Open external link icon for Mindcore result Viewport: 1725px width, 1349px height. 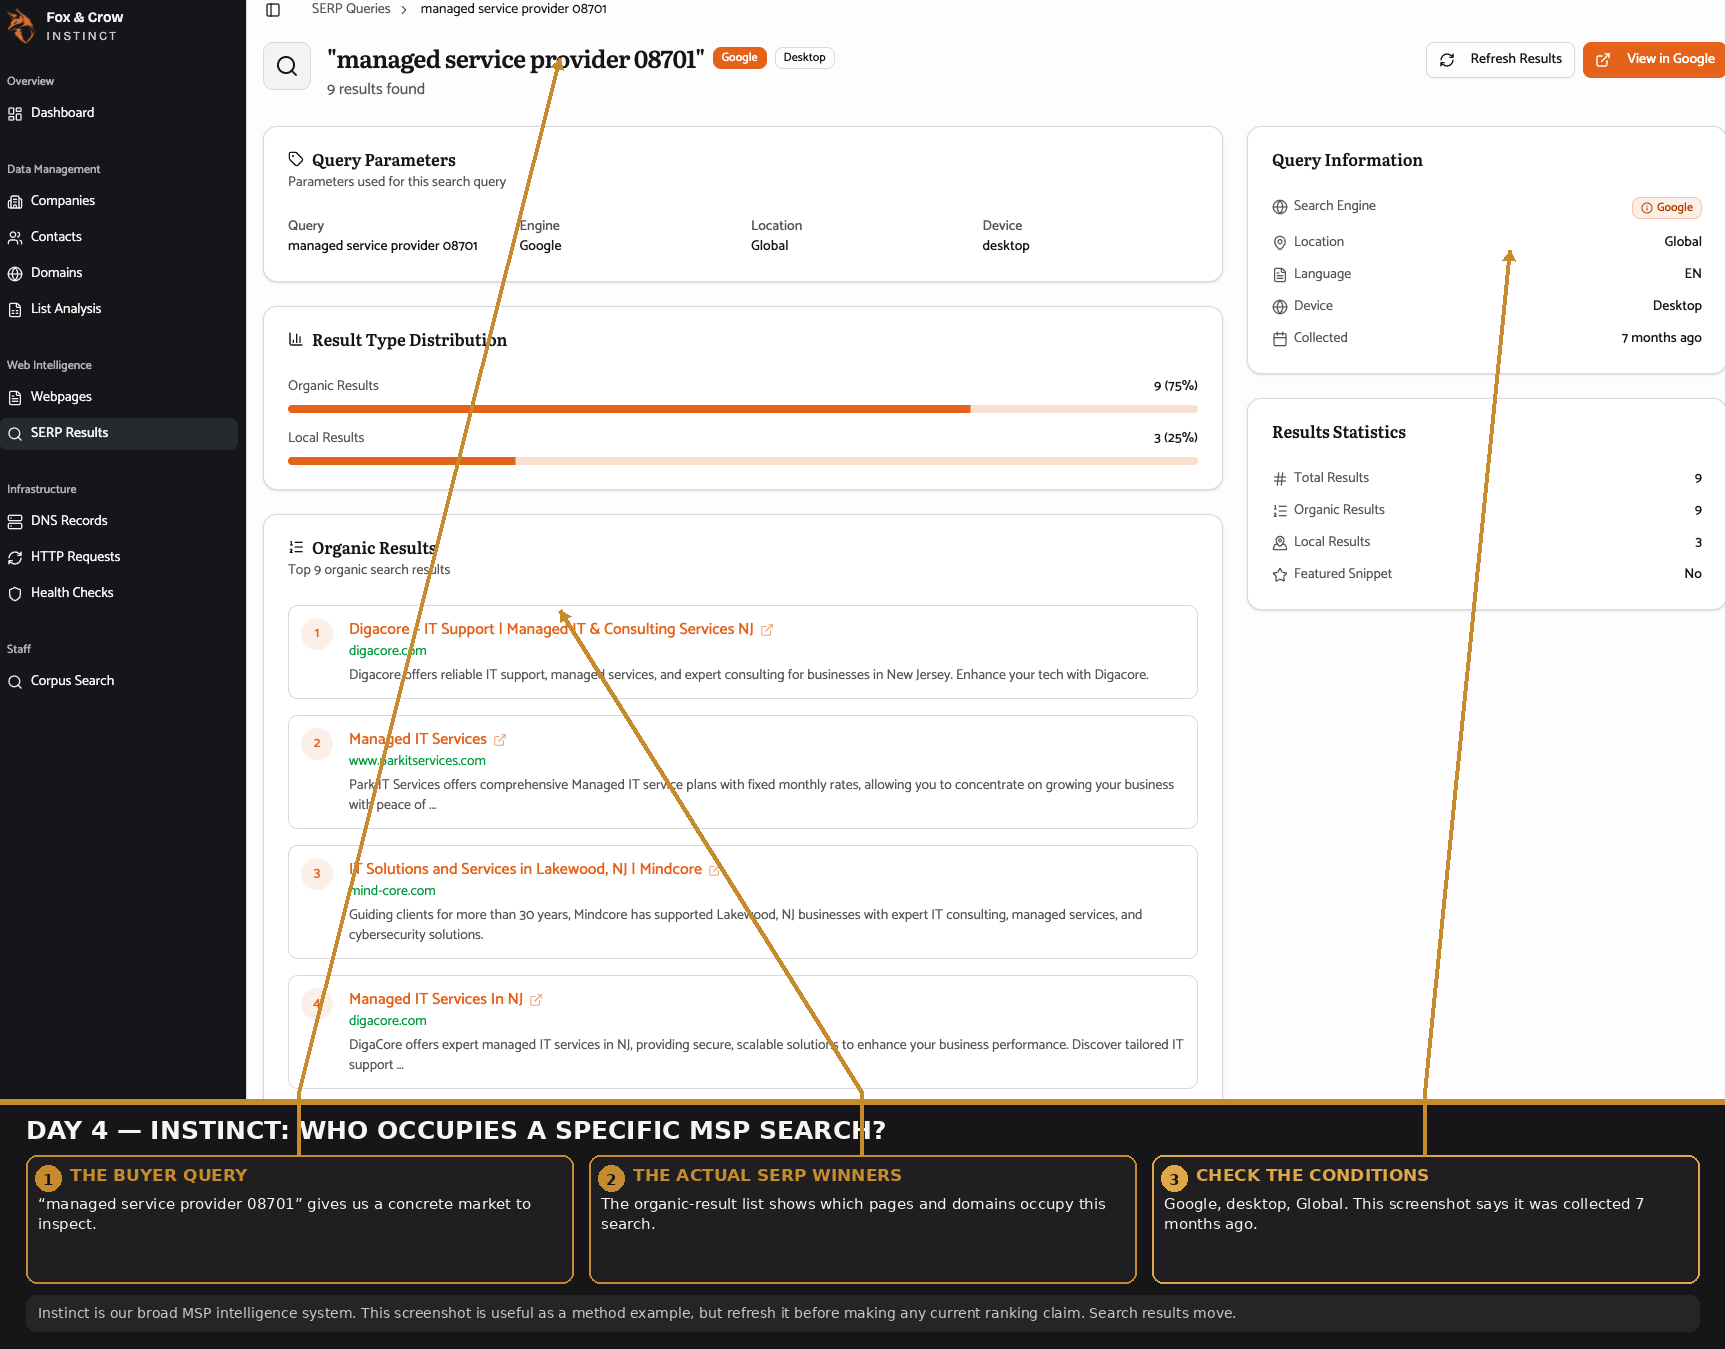[x=715, y=870]
